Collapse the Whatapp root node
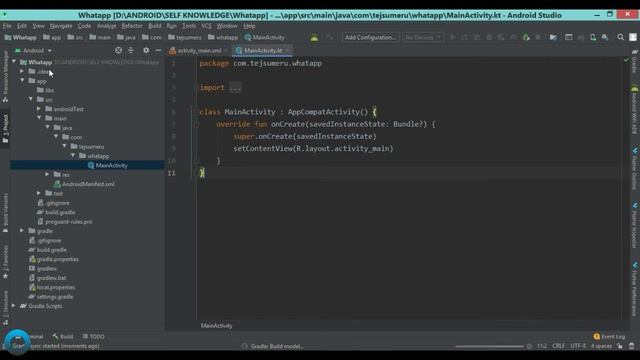The width and height of the screenshot is (640, 360). pyautogui.click(x=14, y=62)
